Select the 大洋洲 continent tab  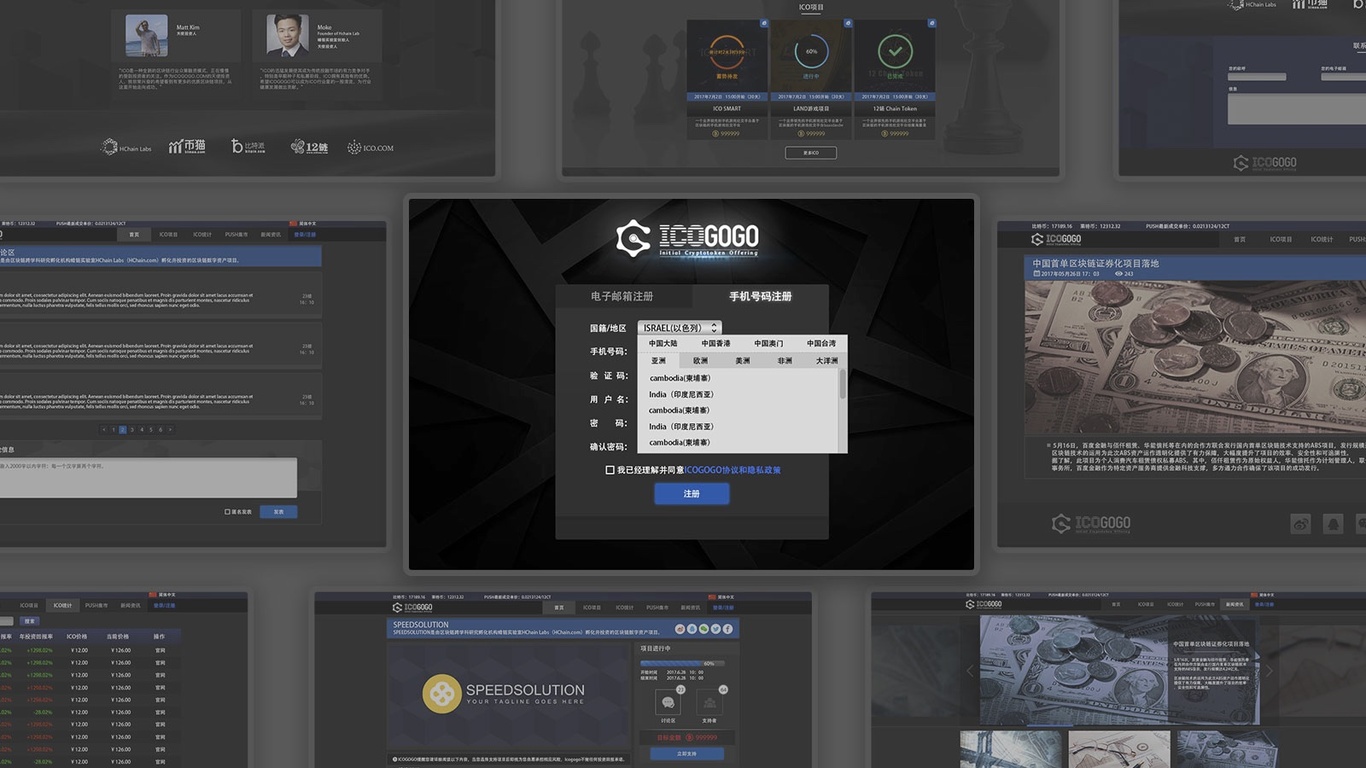pyautogui.click(x=827, y=360)
